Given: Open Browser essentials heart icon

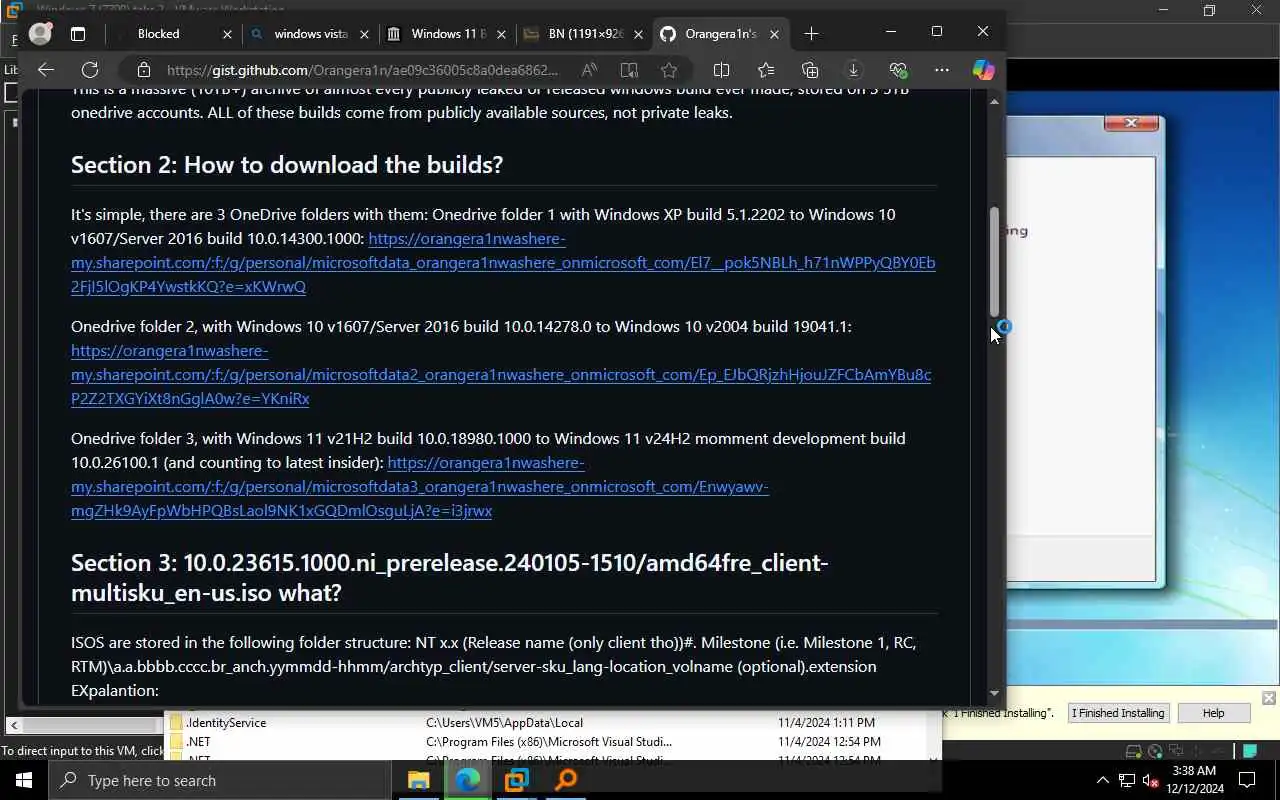Looking at the screenshot, I should tap(898, 70).
